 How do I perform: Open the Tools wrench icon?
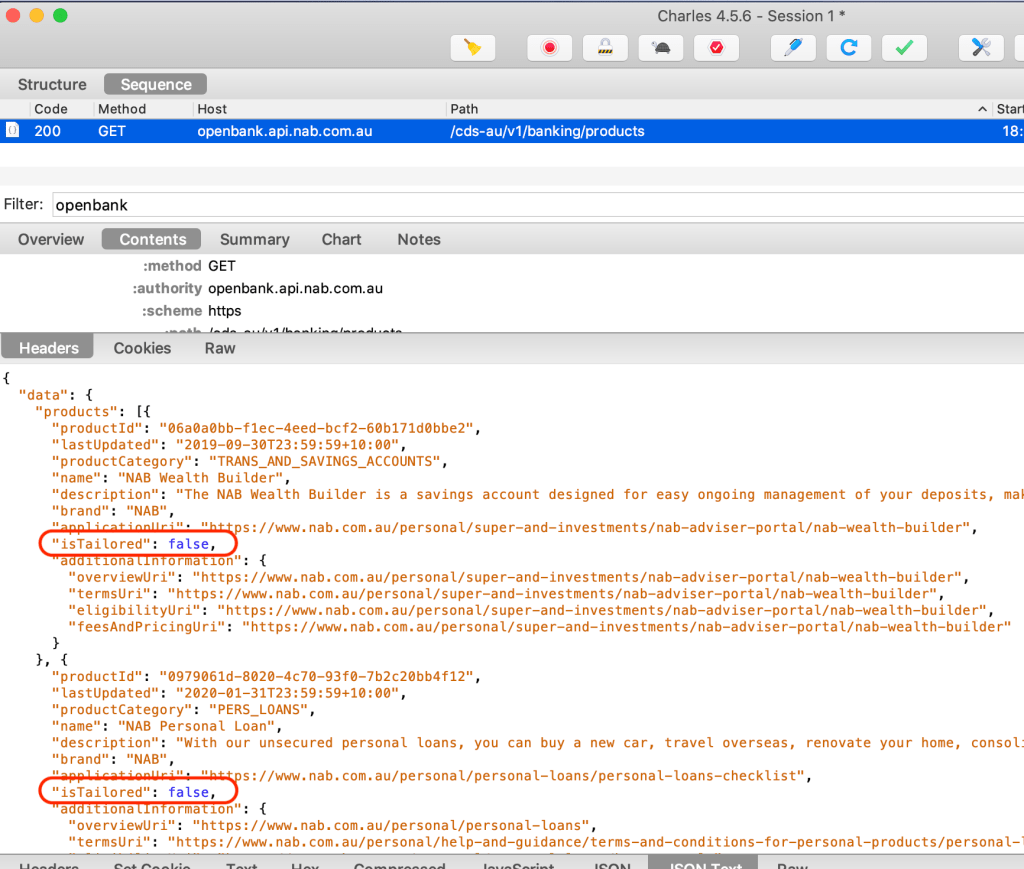click(x=981, y=47)
